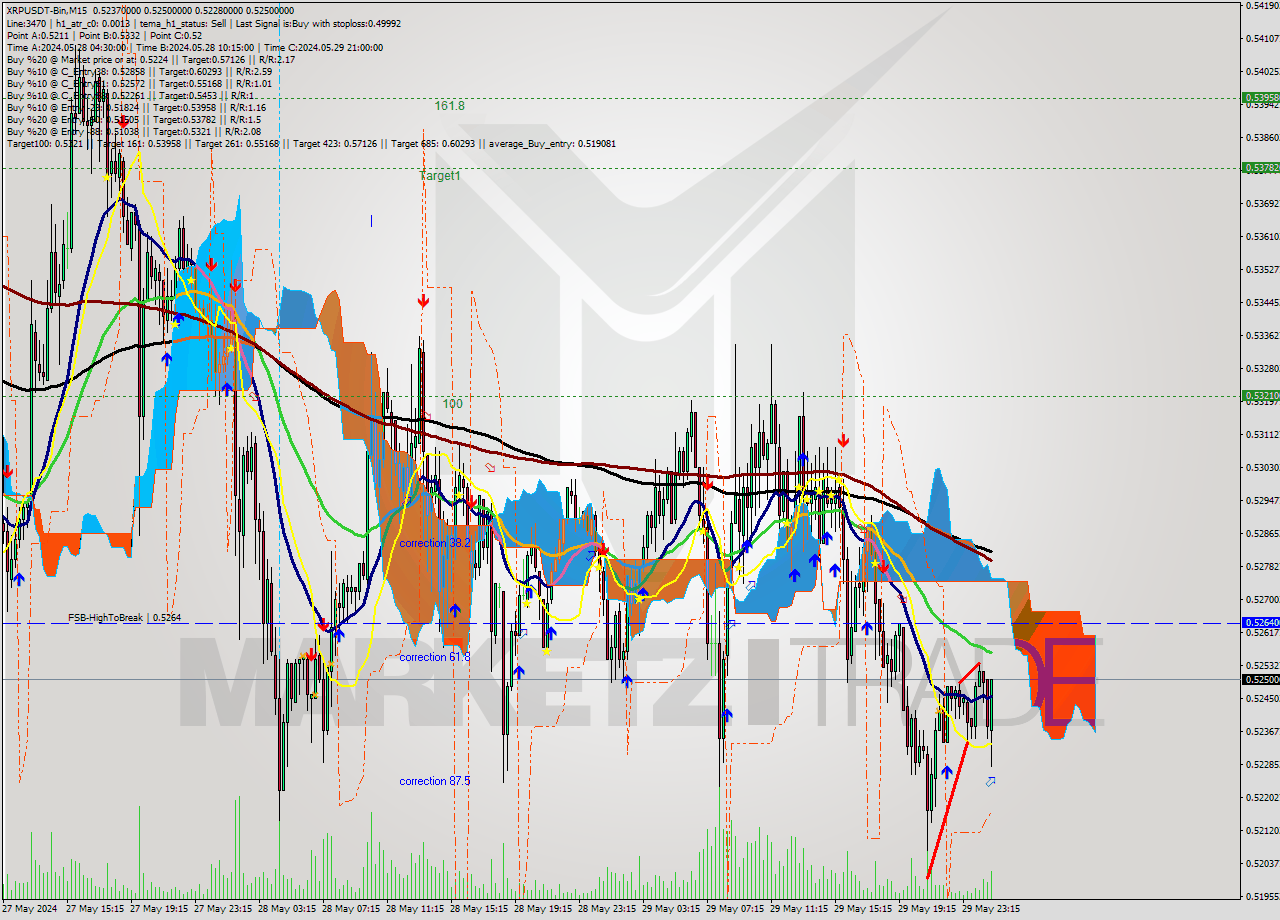The height and width of the screenshot is (920, 1280).
Task: Click the 29 May 19:15 time label
Action: [x=926, y=909]
